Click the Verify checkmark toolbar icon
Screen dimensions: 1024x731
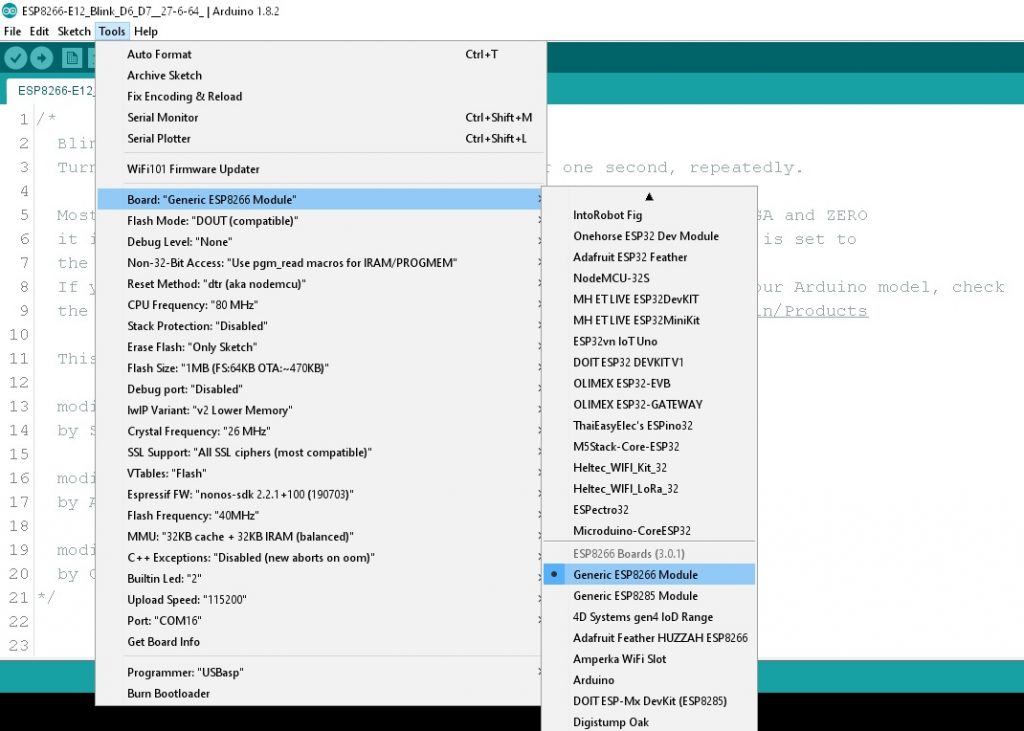tap(15, 58)
